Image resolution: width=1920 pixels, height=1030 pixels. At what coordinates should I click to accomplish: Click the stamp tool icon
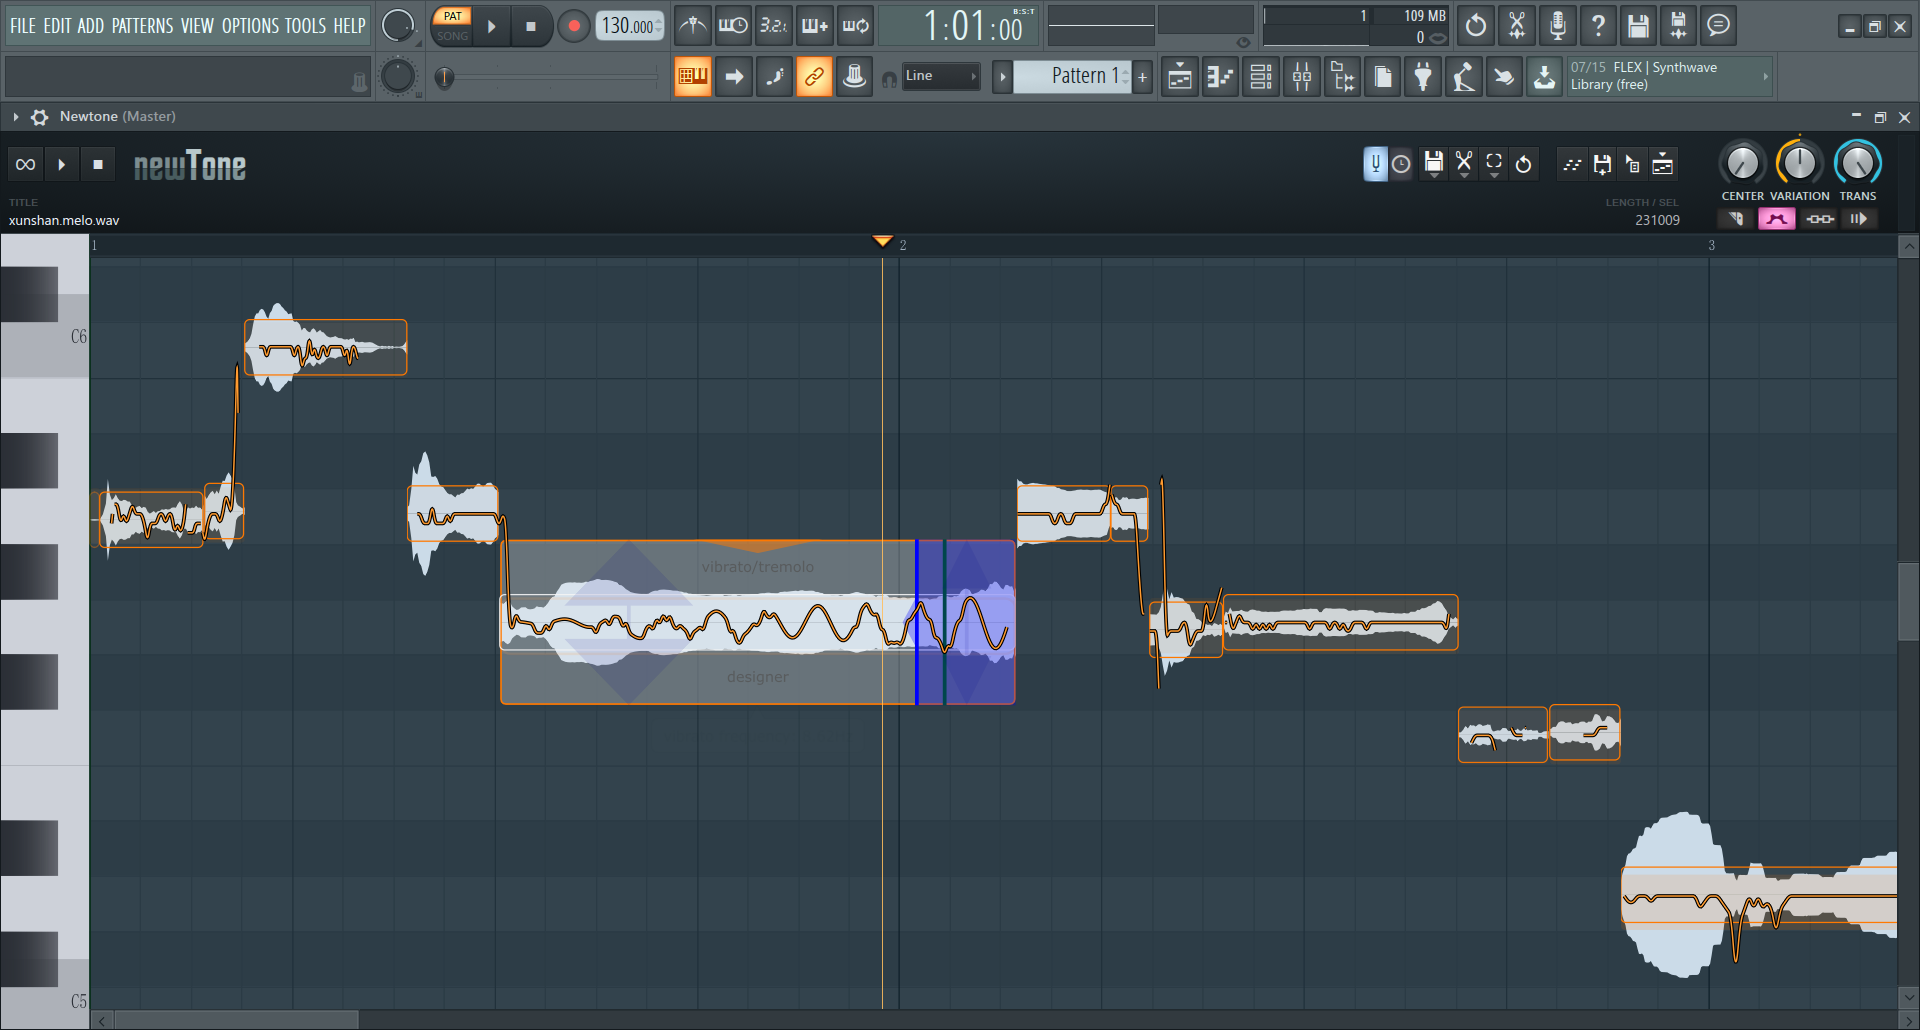coord(854,77)
